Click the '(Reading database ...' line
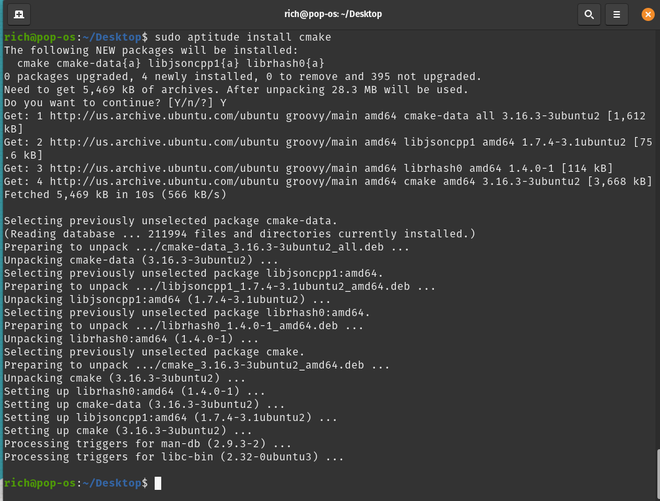This screenshot has height=501, width=660. click(x=240, y=234)
